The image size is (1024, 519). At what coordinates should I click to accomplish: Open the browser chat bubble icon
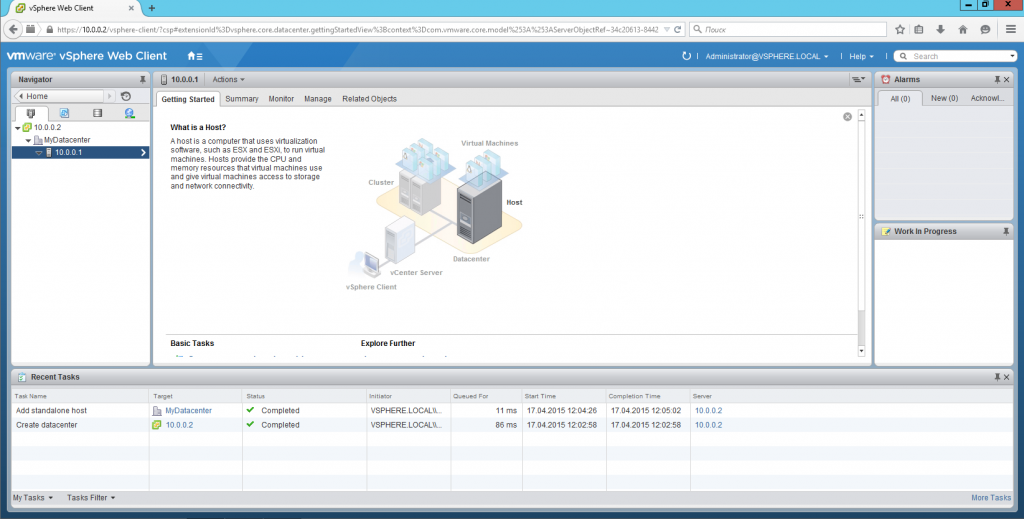click(x=985, y=29)
